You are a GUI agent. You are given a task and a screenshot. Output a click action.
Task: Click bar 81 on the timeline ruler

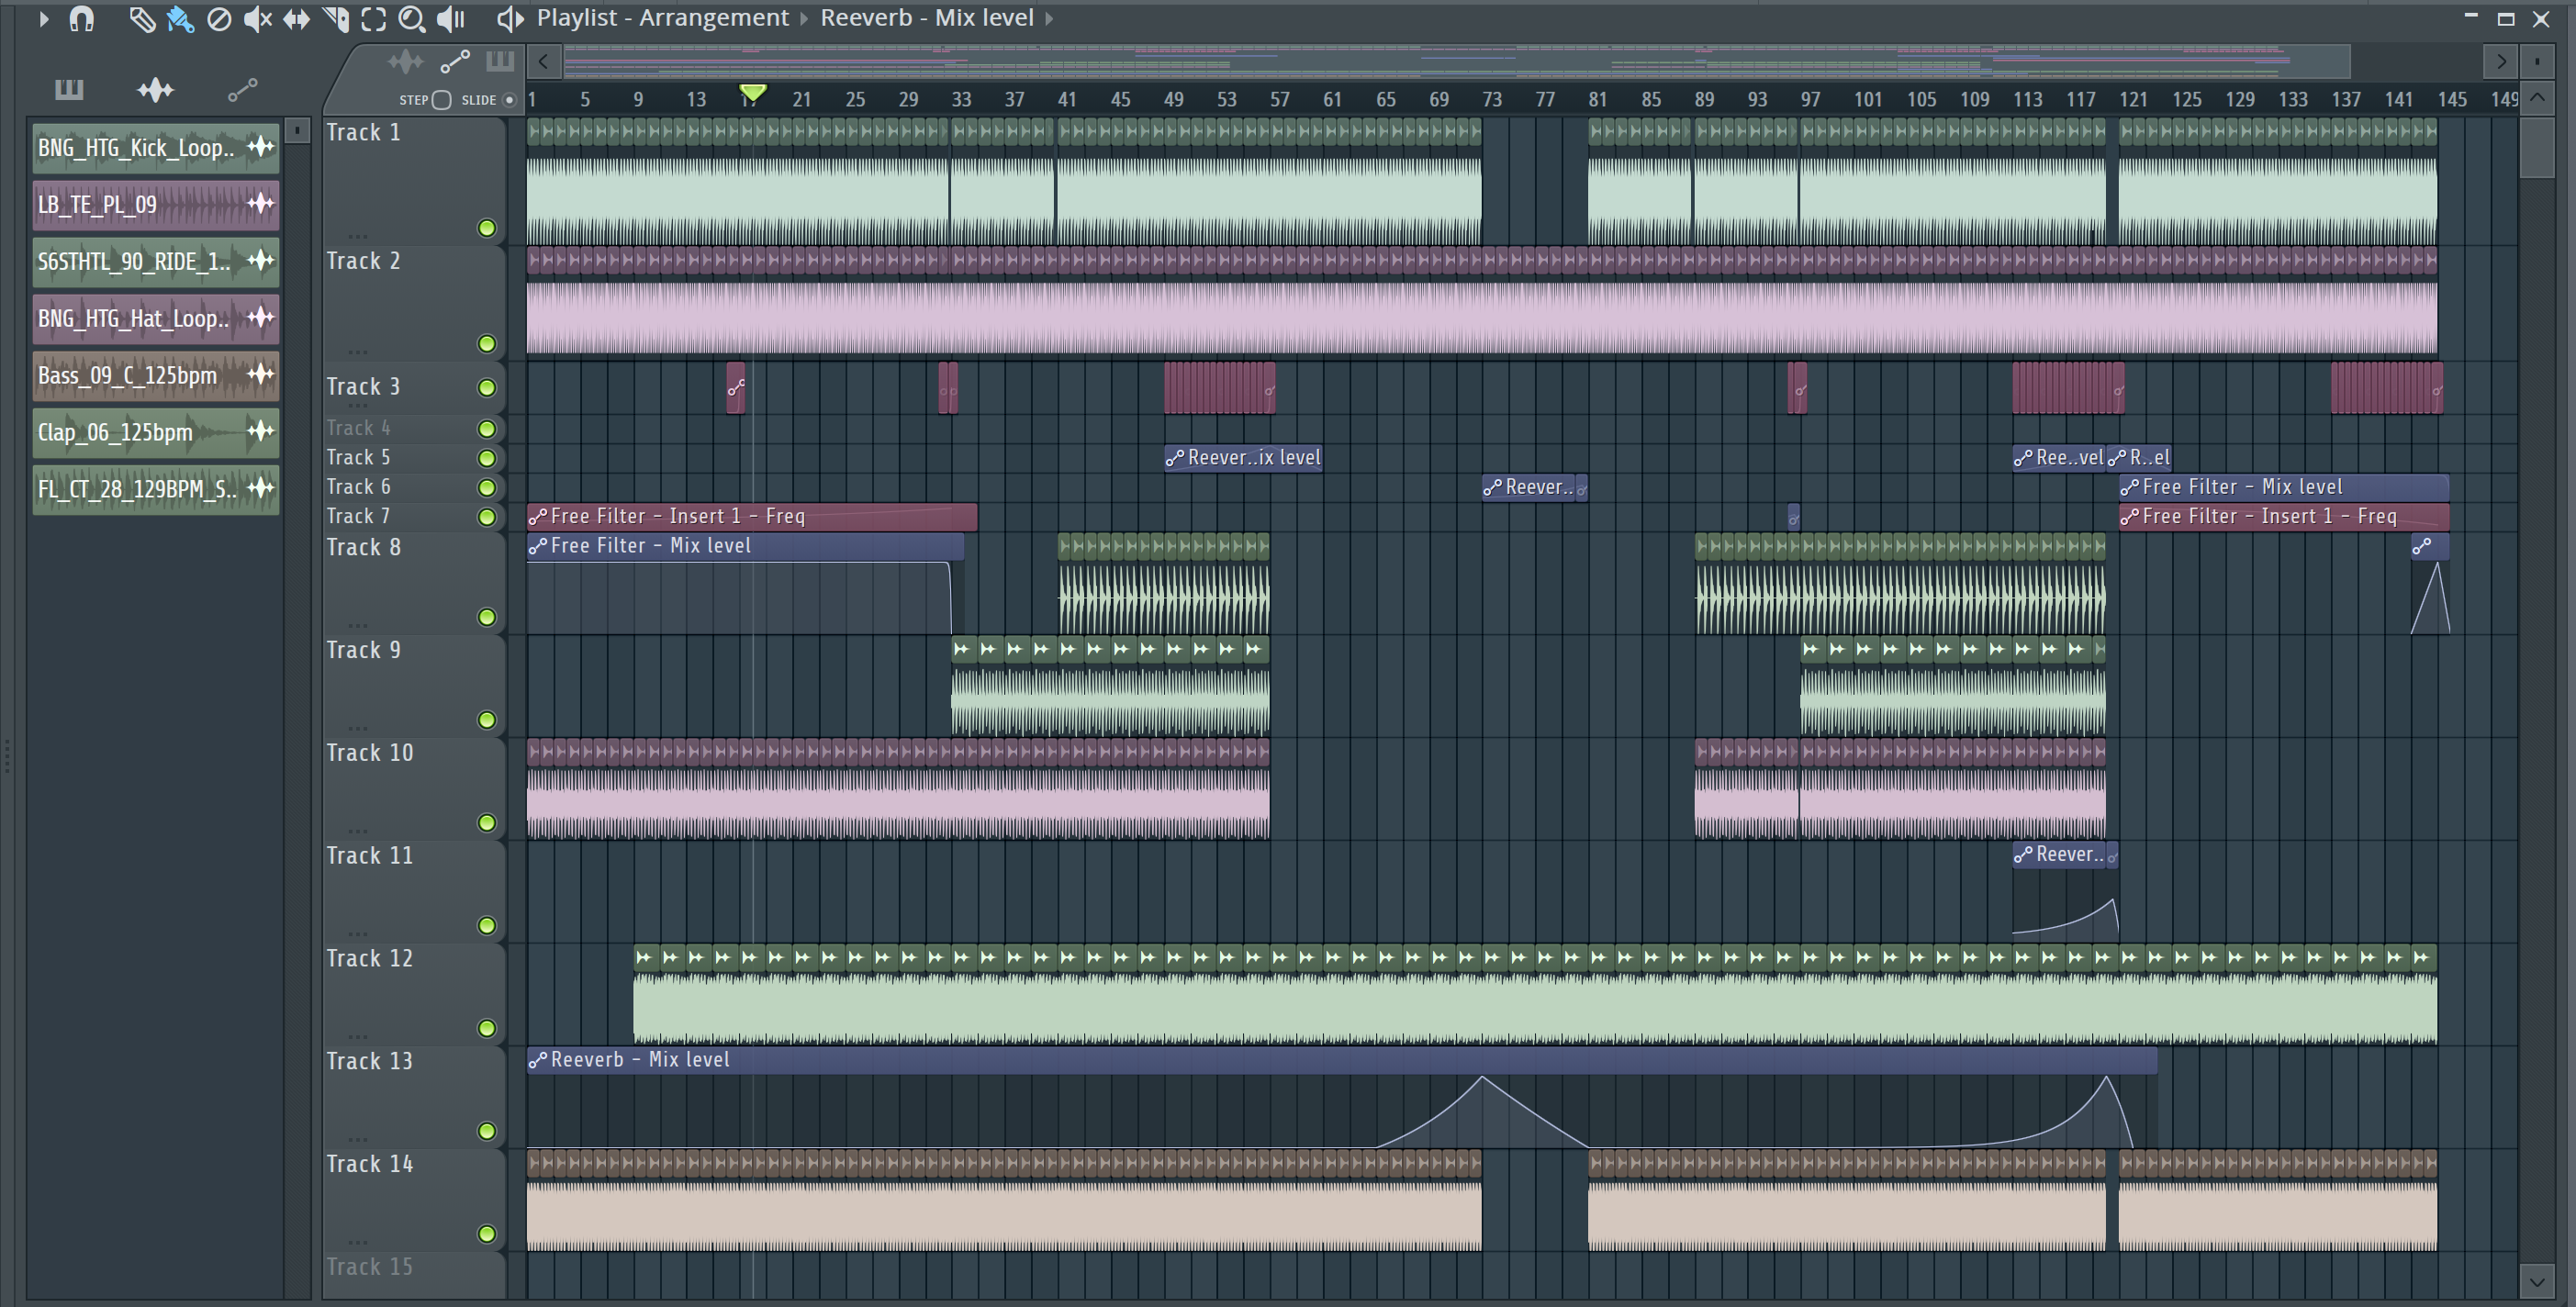point(1597,100)
